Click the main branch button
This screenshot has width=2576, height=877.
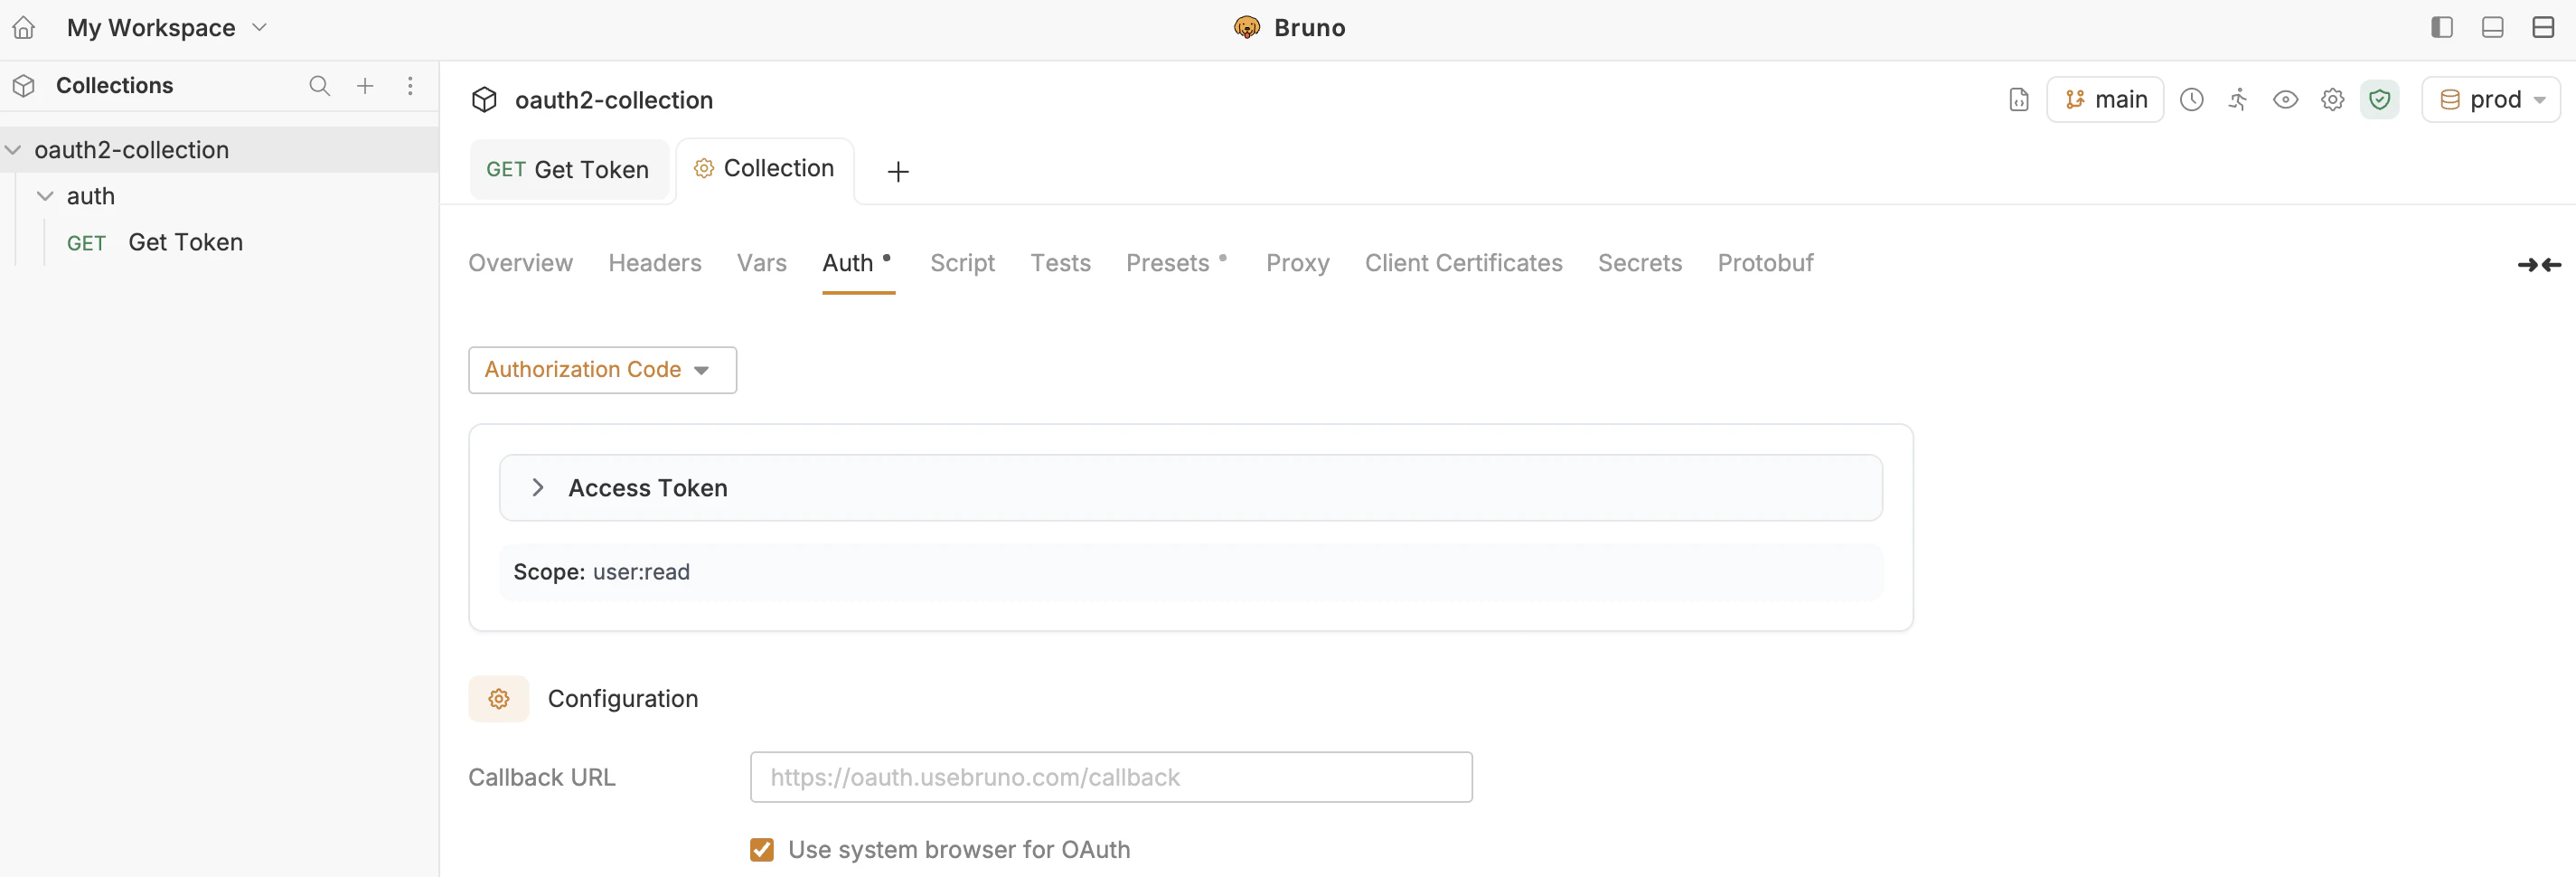tap(2105, 99)
